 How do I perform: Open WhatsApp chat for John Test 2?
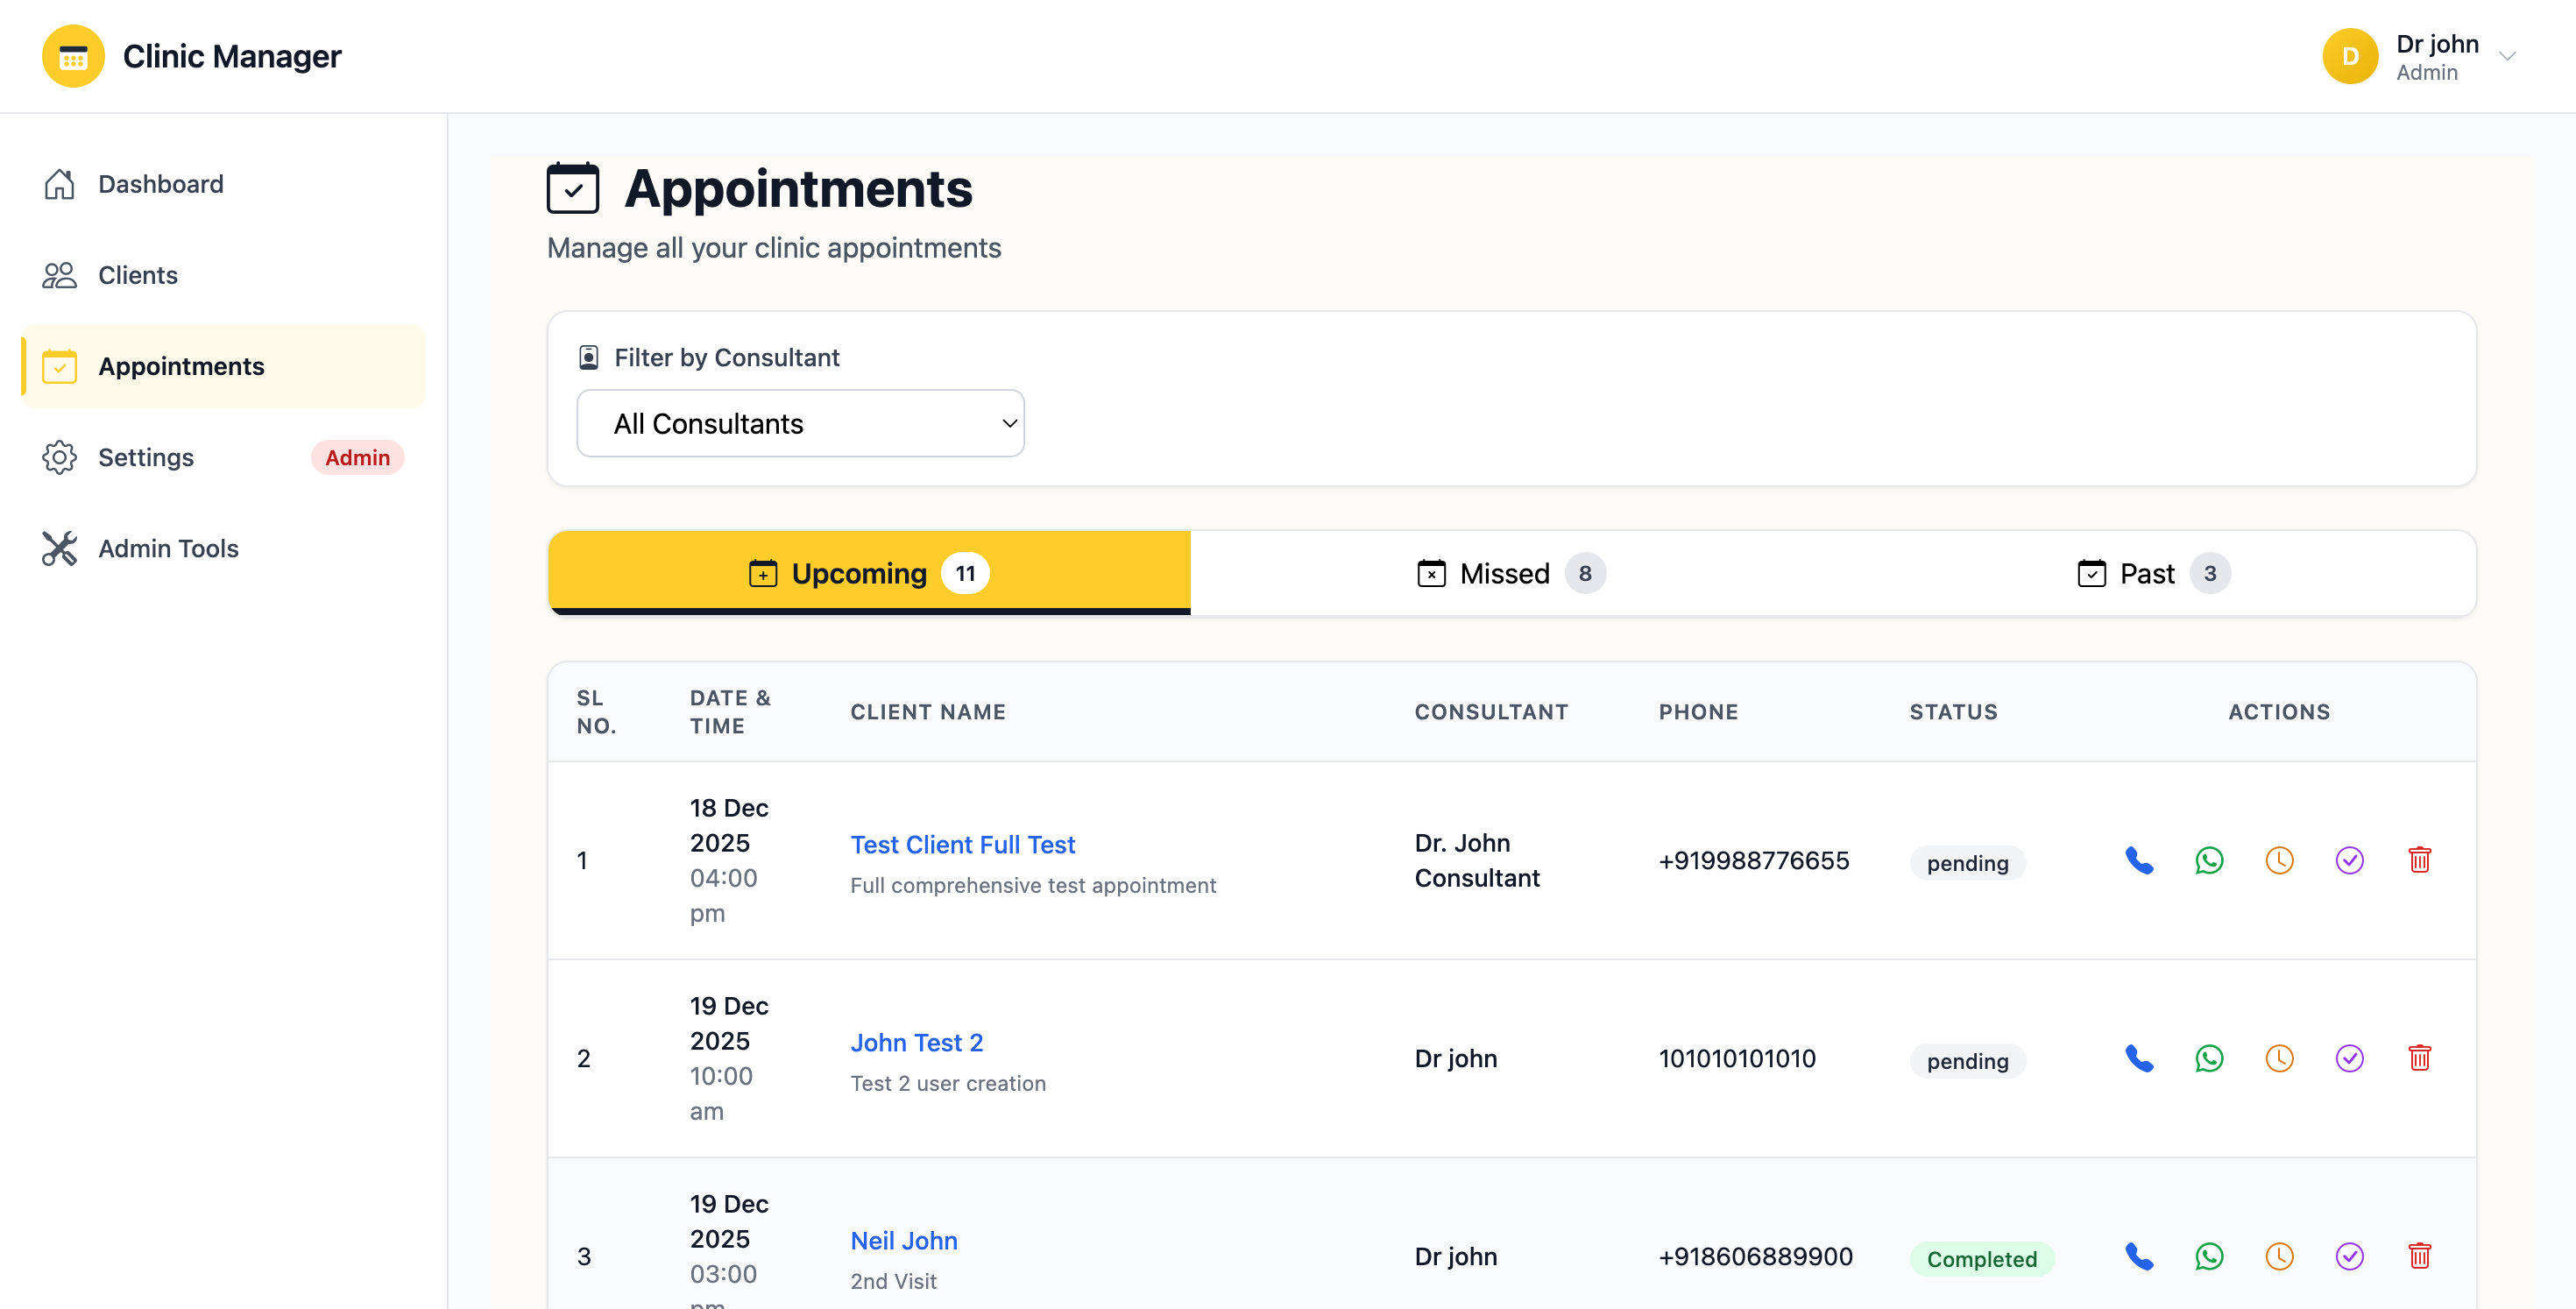click(2209, 1058)
